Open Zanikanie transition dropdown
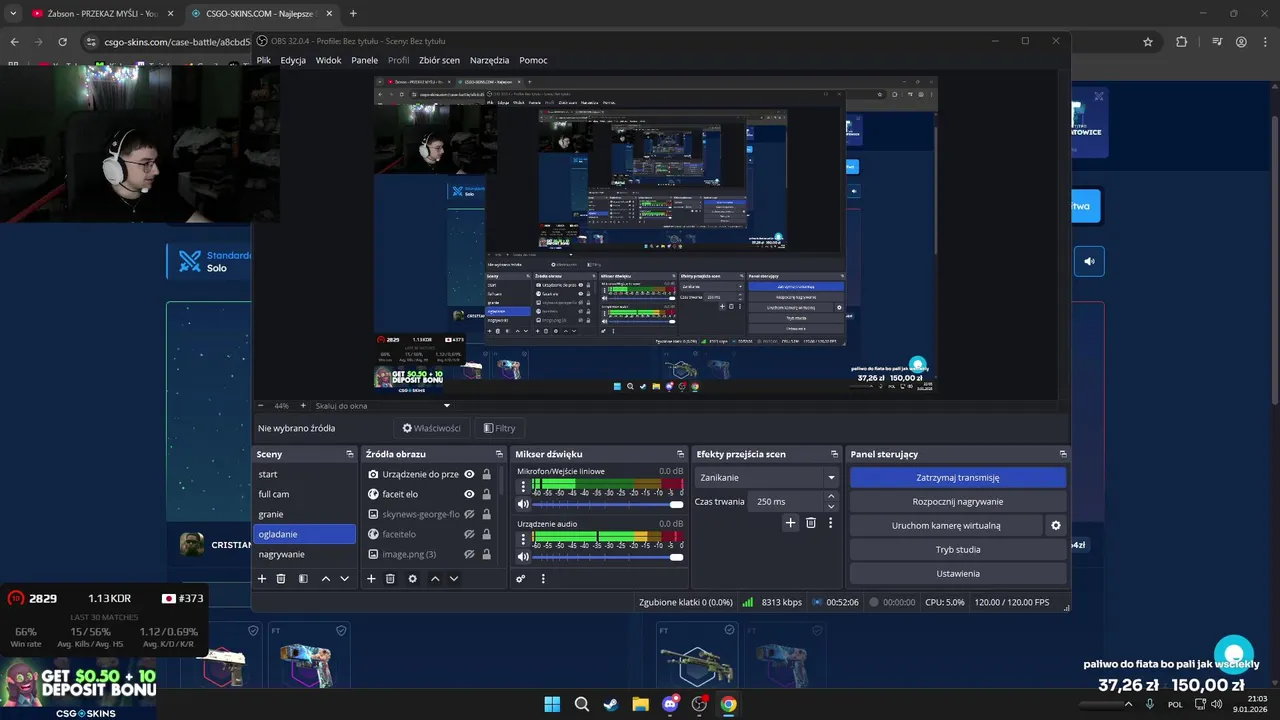The height and width of the screenshot is (720, 1280). point(767,478)
